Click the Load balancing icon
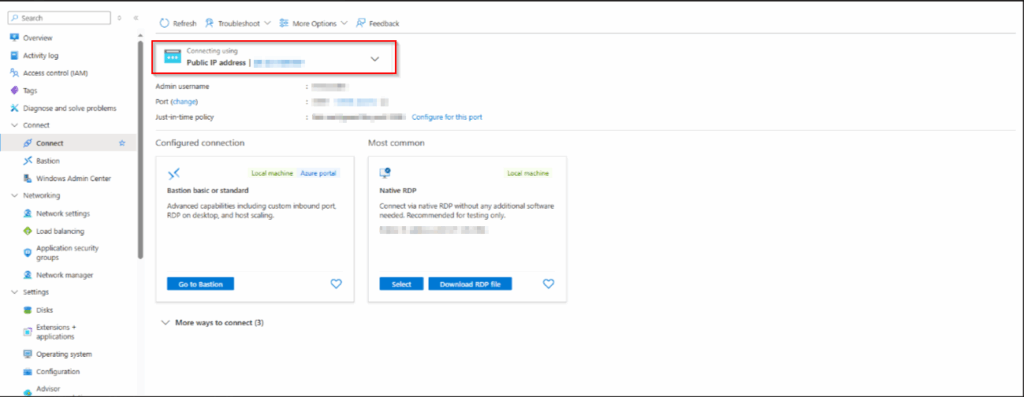This screenshot has height=397, width=1024. click(x=27, y=231)
